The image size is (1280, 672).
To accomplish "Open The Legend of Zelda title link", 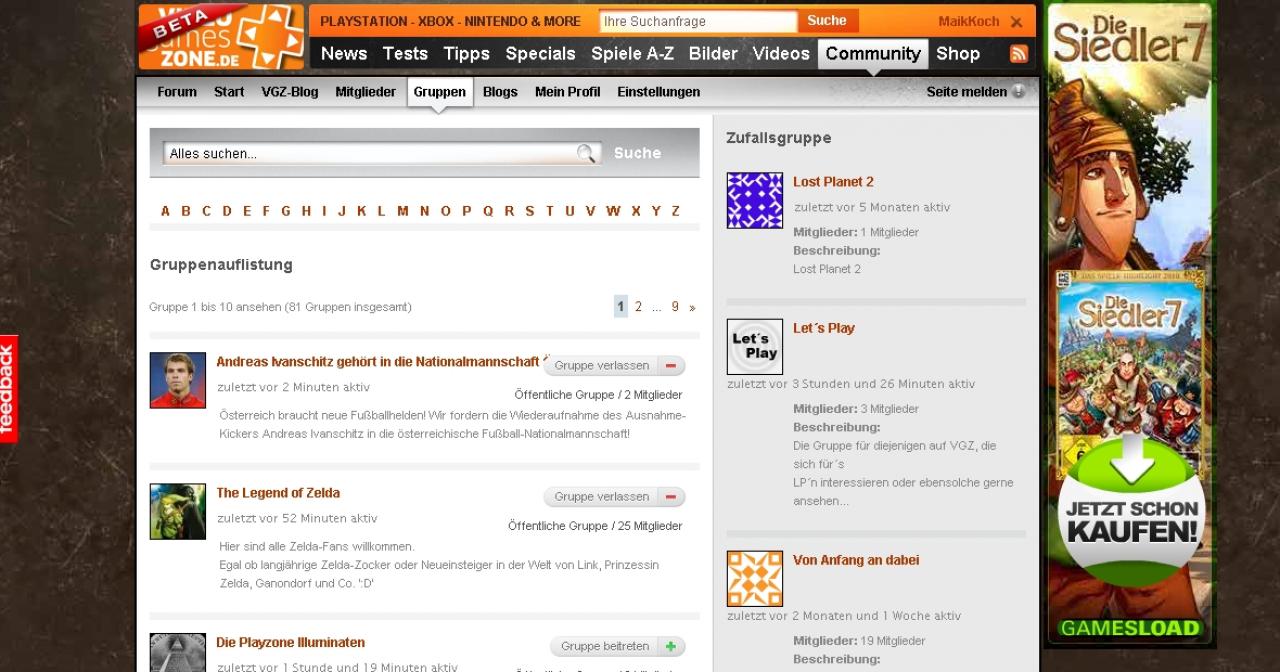I will coord(278,493).
